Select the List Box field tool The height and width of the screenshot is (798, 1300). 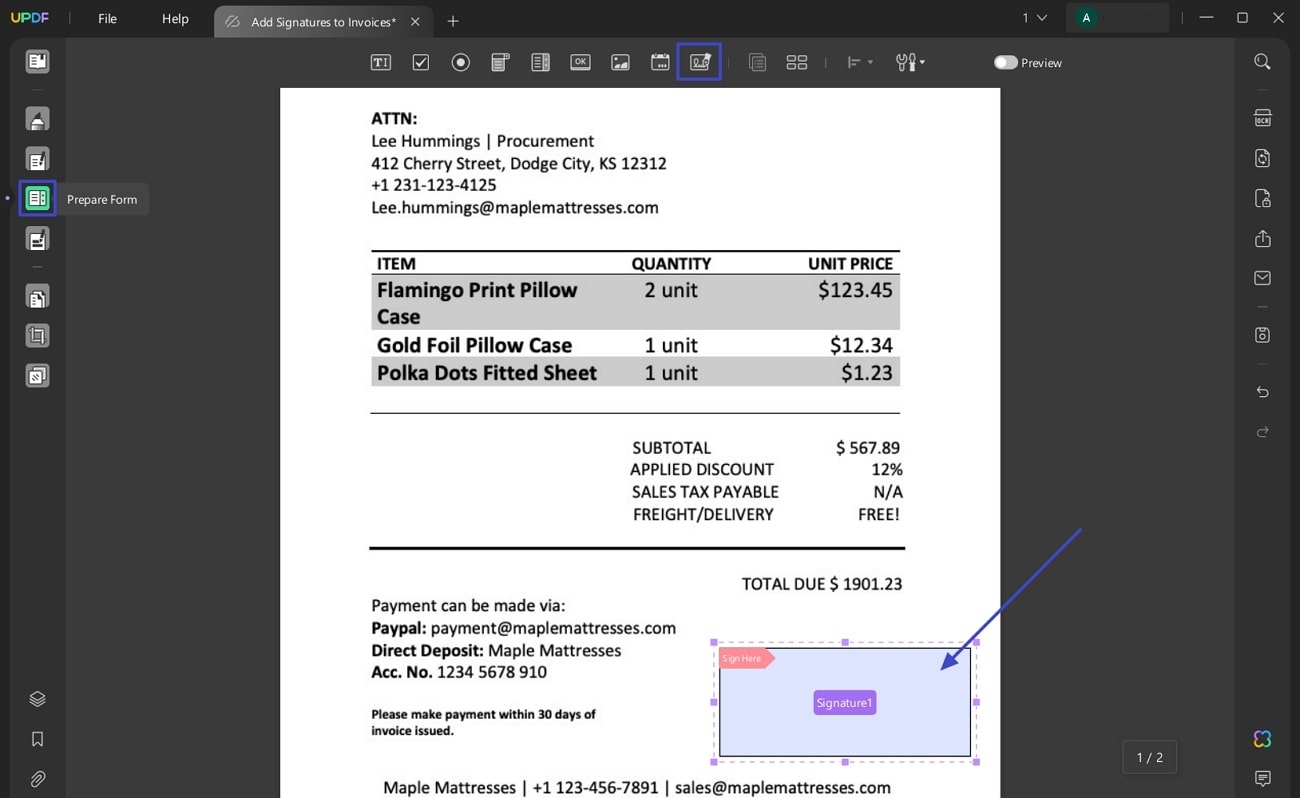pyautogui.click(x=540, y=62)
